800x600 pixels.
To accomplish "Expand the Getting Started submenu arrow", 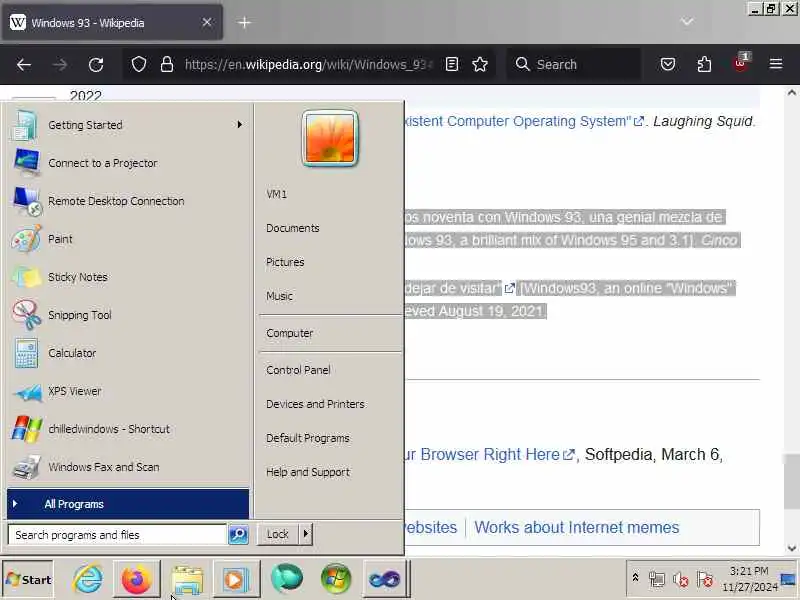I will click(x=239, y=124).
